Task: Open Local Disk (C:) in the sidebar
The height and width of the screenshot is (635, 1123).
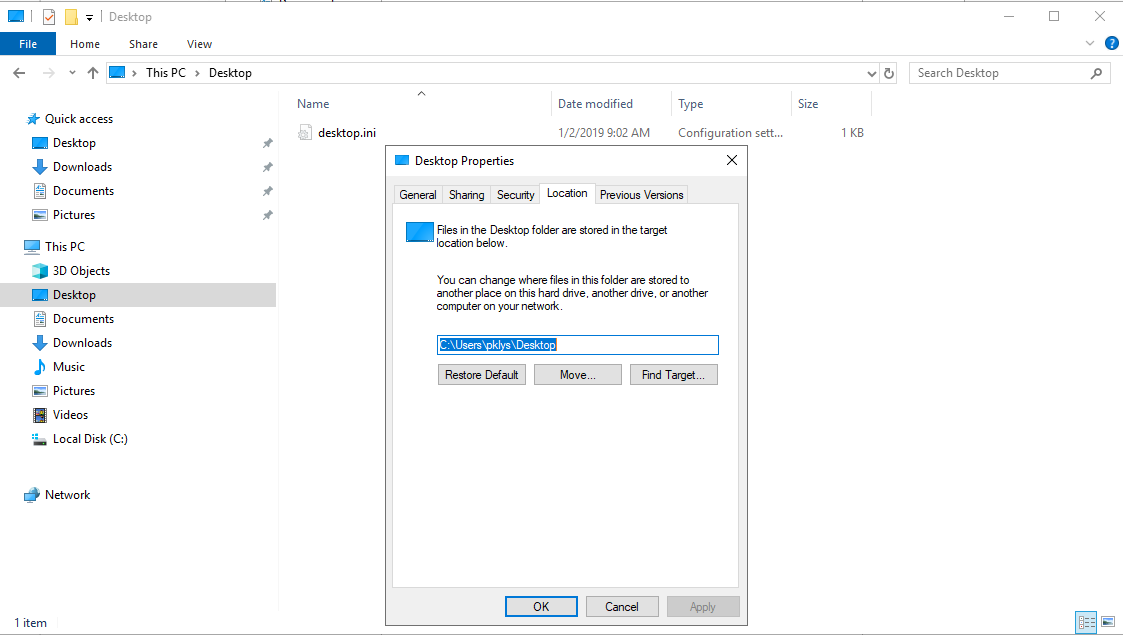Action: [x=90, y=438]
